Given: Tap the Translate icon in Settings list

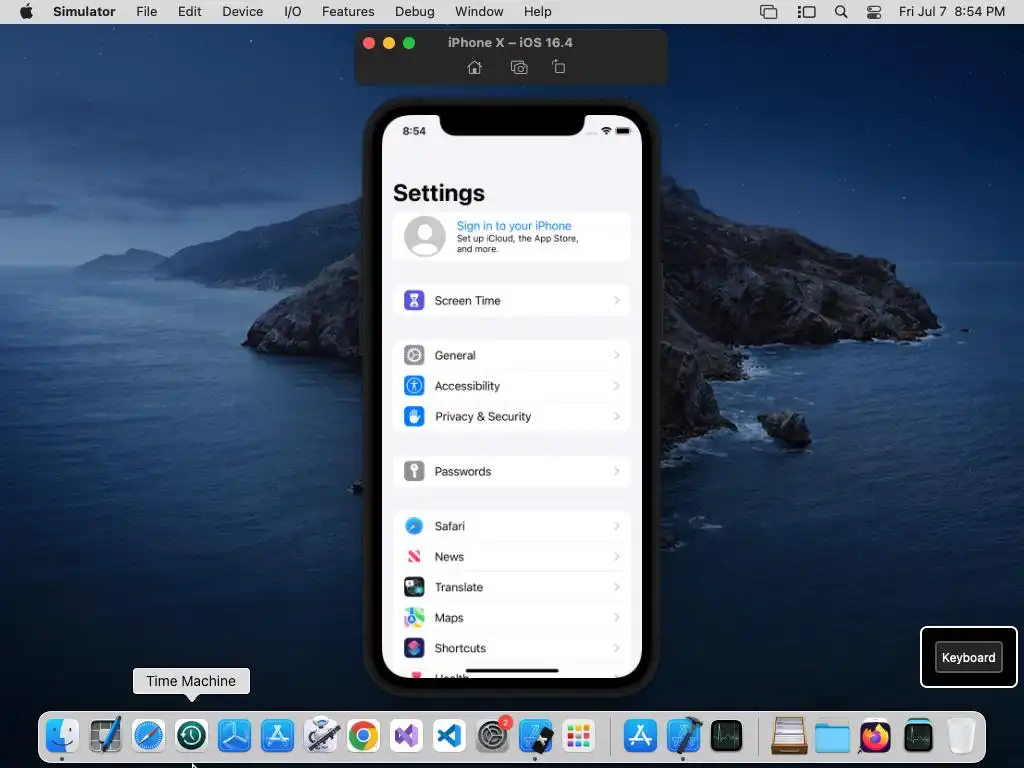Looking at the screenshot, I should coord(414,587).
